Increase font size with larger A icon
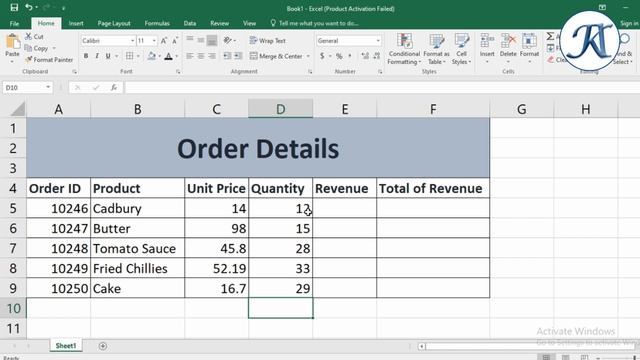 point(164,41)
